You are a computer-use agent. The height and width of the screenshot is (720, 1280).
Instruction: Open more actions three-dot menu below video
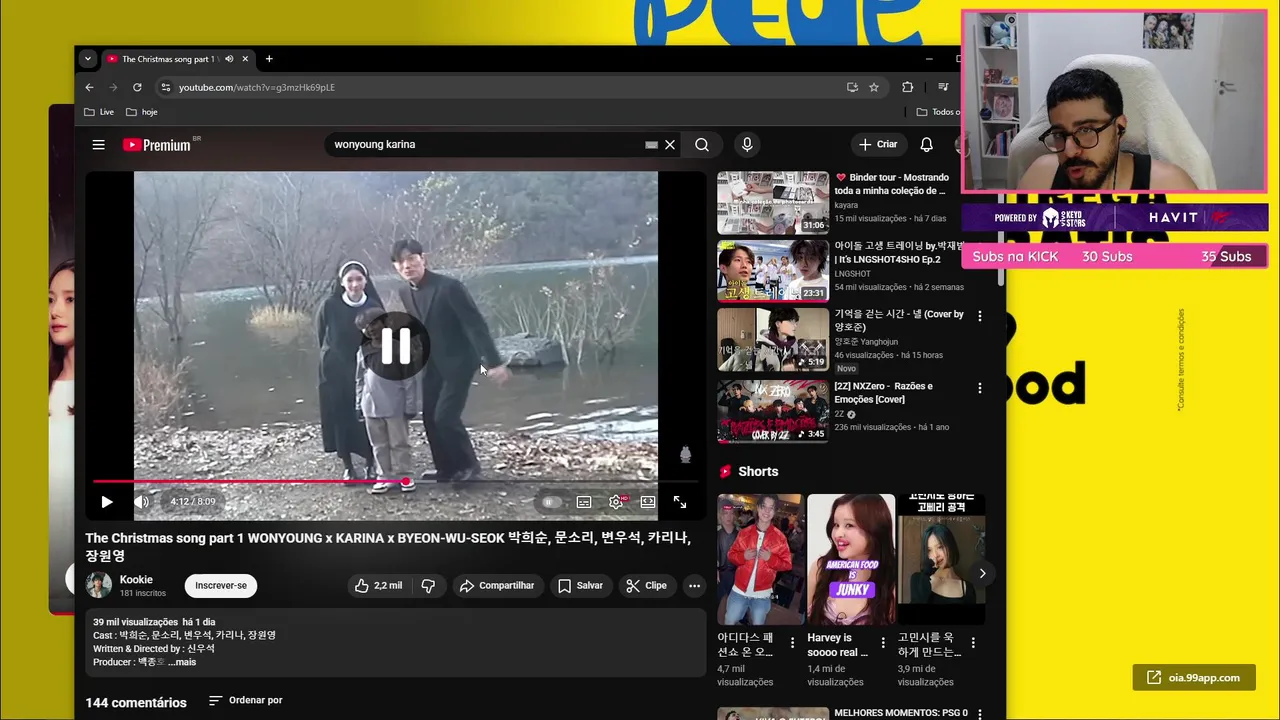click(x=694, y=586)
